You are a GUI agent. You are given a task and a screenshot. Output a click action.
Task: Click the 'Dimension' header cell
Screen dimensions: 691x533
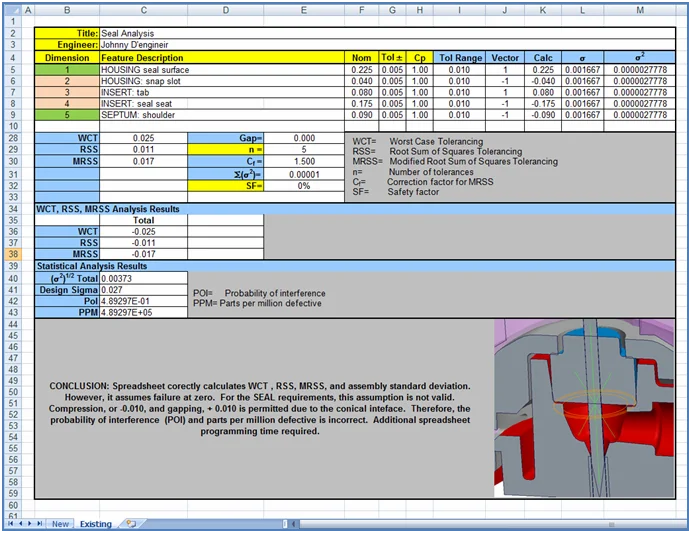click(67, 58)
